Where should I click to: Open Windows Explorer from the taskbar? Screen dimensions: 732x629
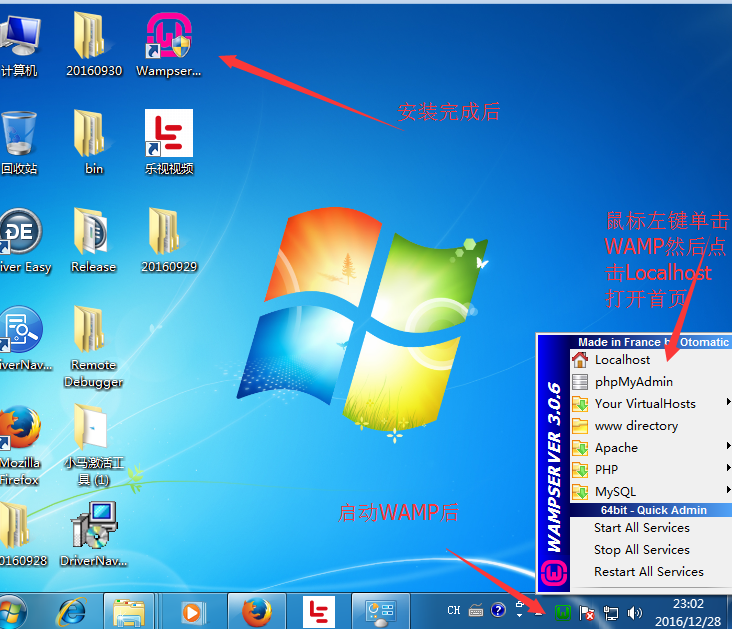(128, 612)
